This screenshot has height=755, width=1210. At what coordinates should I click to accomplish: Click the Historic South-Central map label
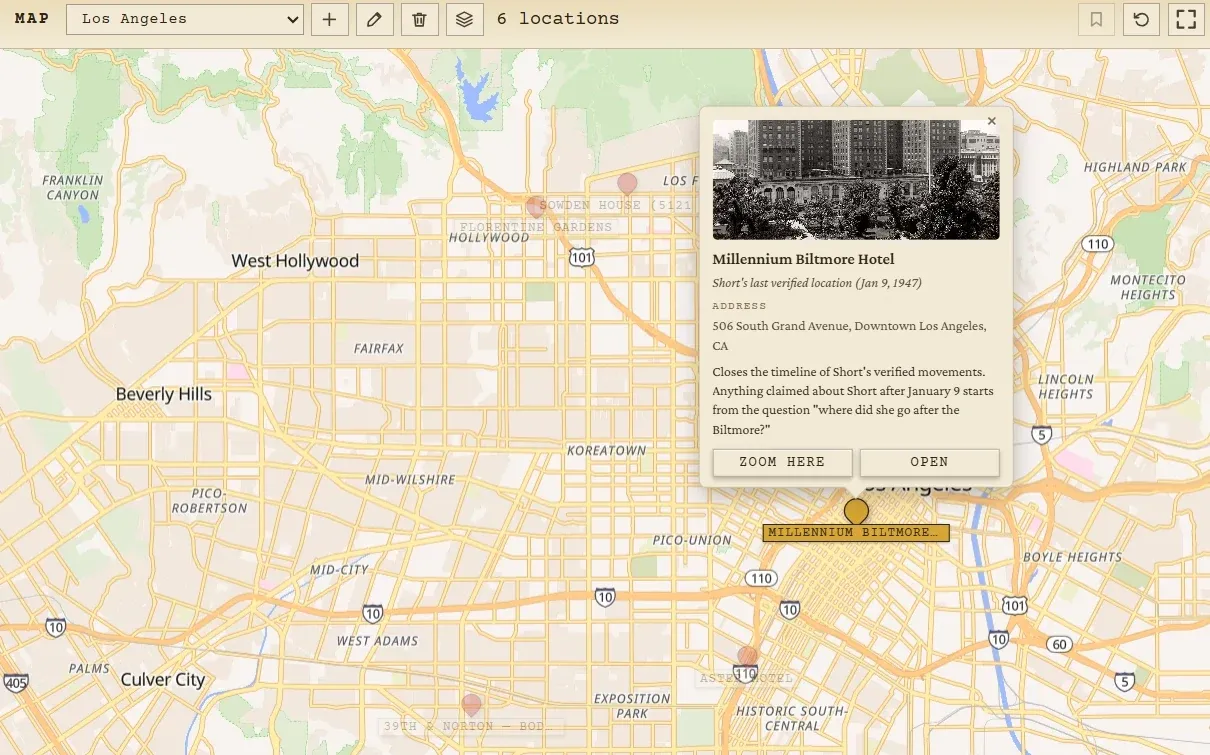tap(793, 718)
